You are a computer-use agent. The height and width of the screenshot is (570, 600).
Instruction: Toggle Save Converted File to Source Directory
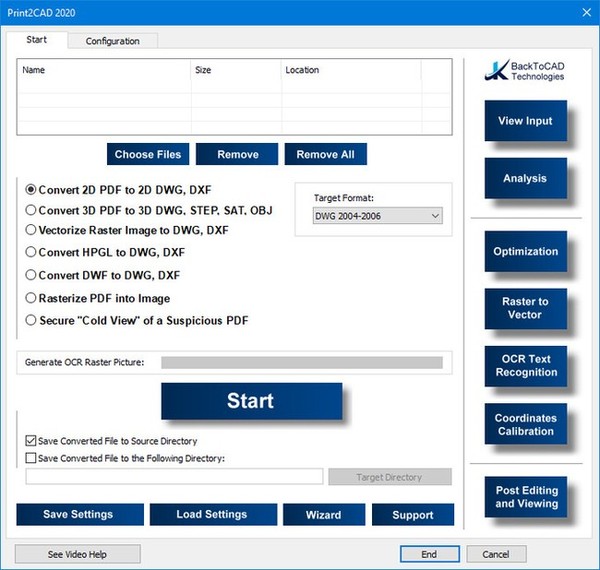[x=30, y=441]
